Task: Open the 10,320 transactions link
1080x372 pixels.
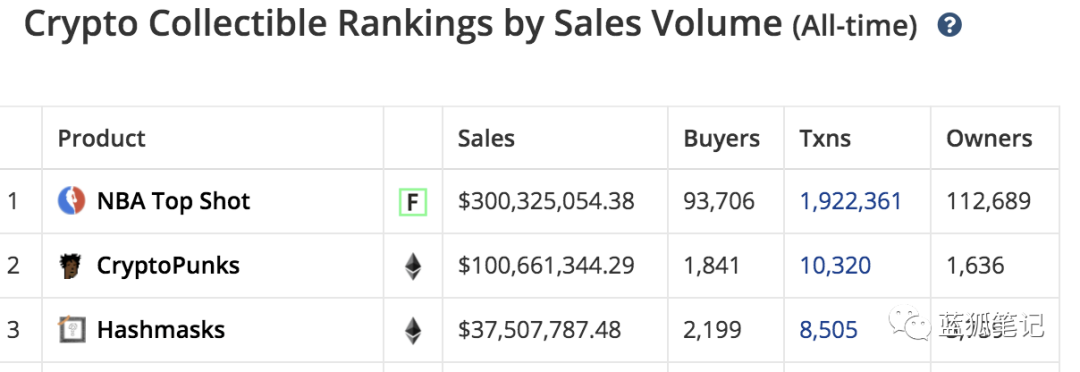Action: 835,266
